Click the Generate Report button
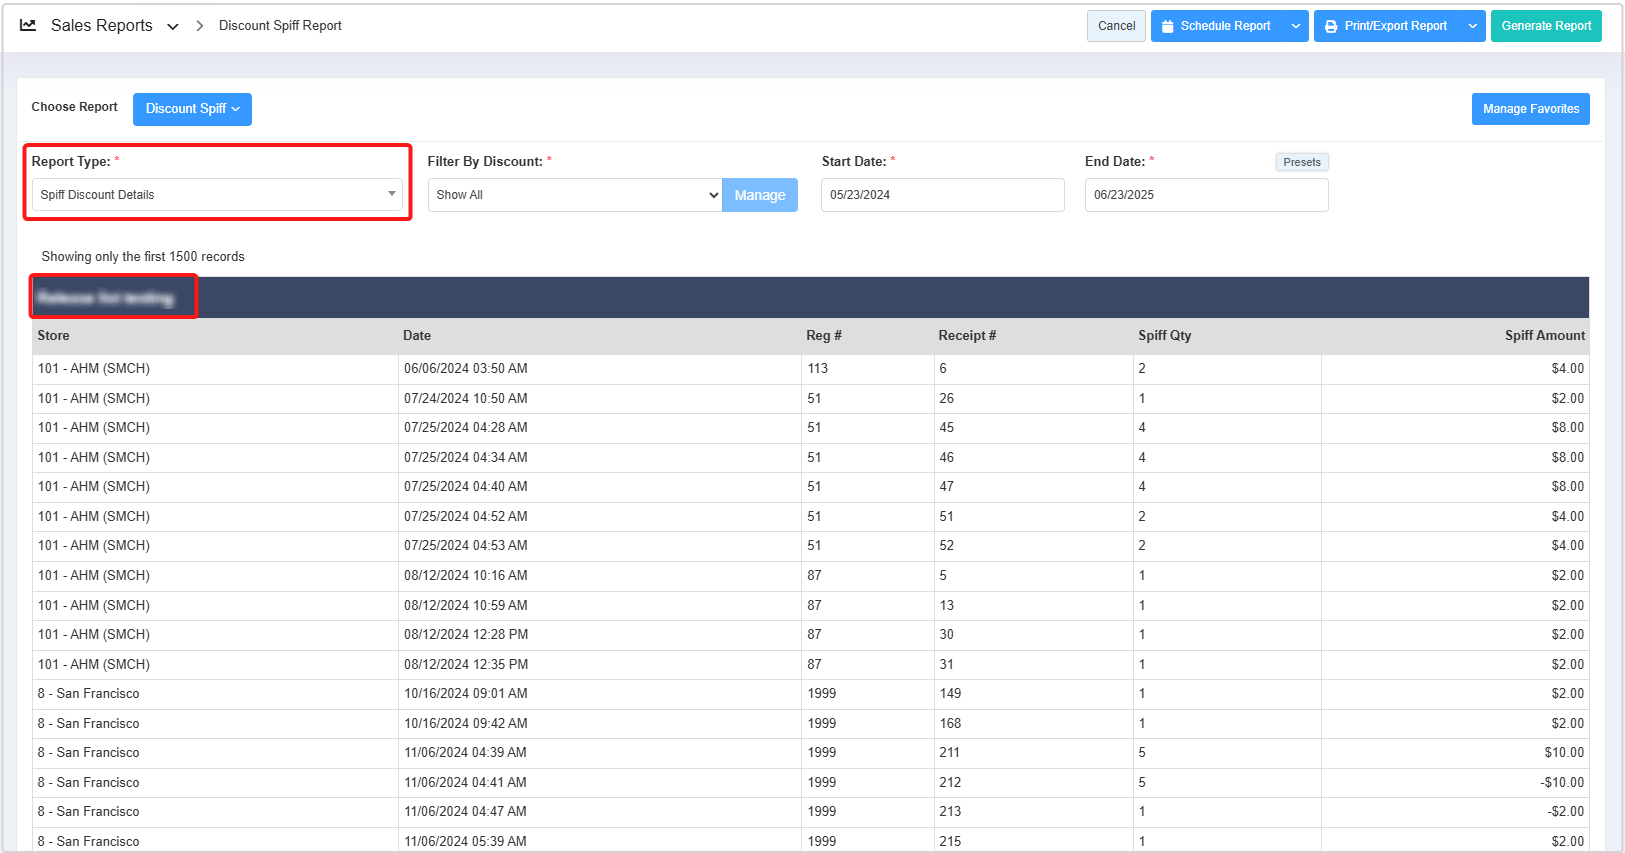 pyautogui.click(x=1545, y=26)
